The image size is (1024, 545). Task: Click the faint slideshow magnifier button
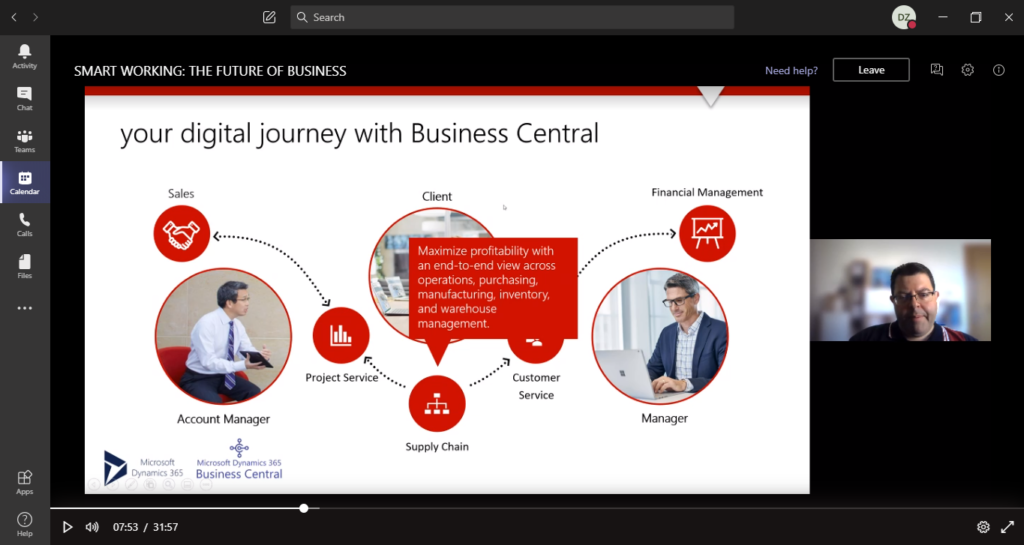point(168,484)
